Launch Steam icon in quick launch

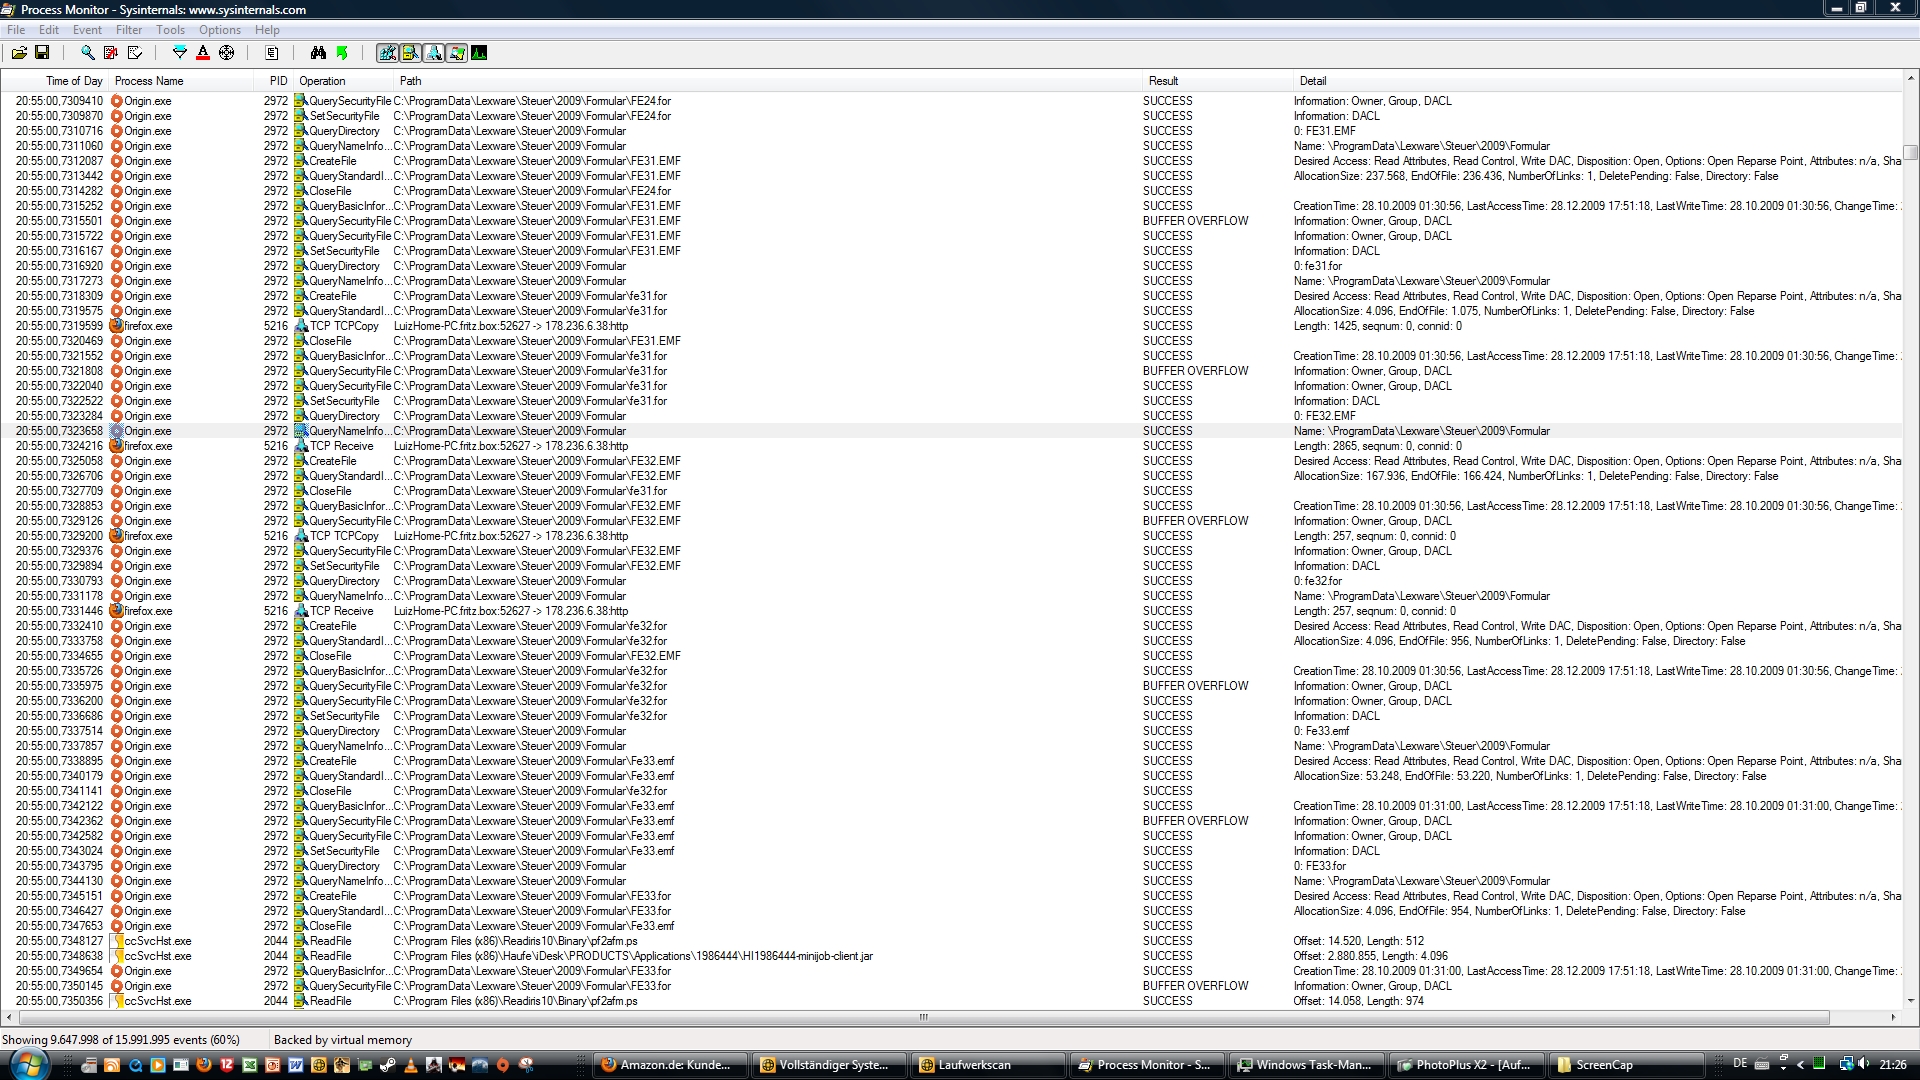tap(388, 1065)
